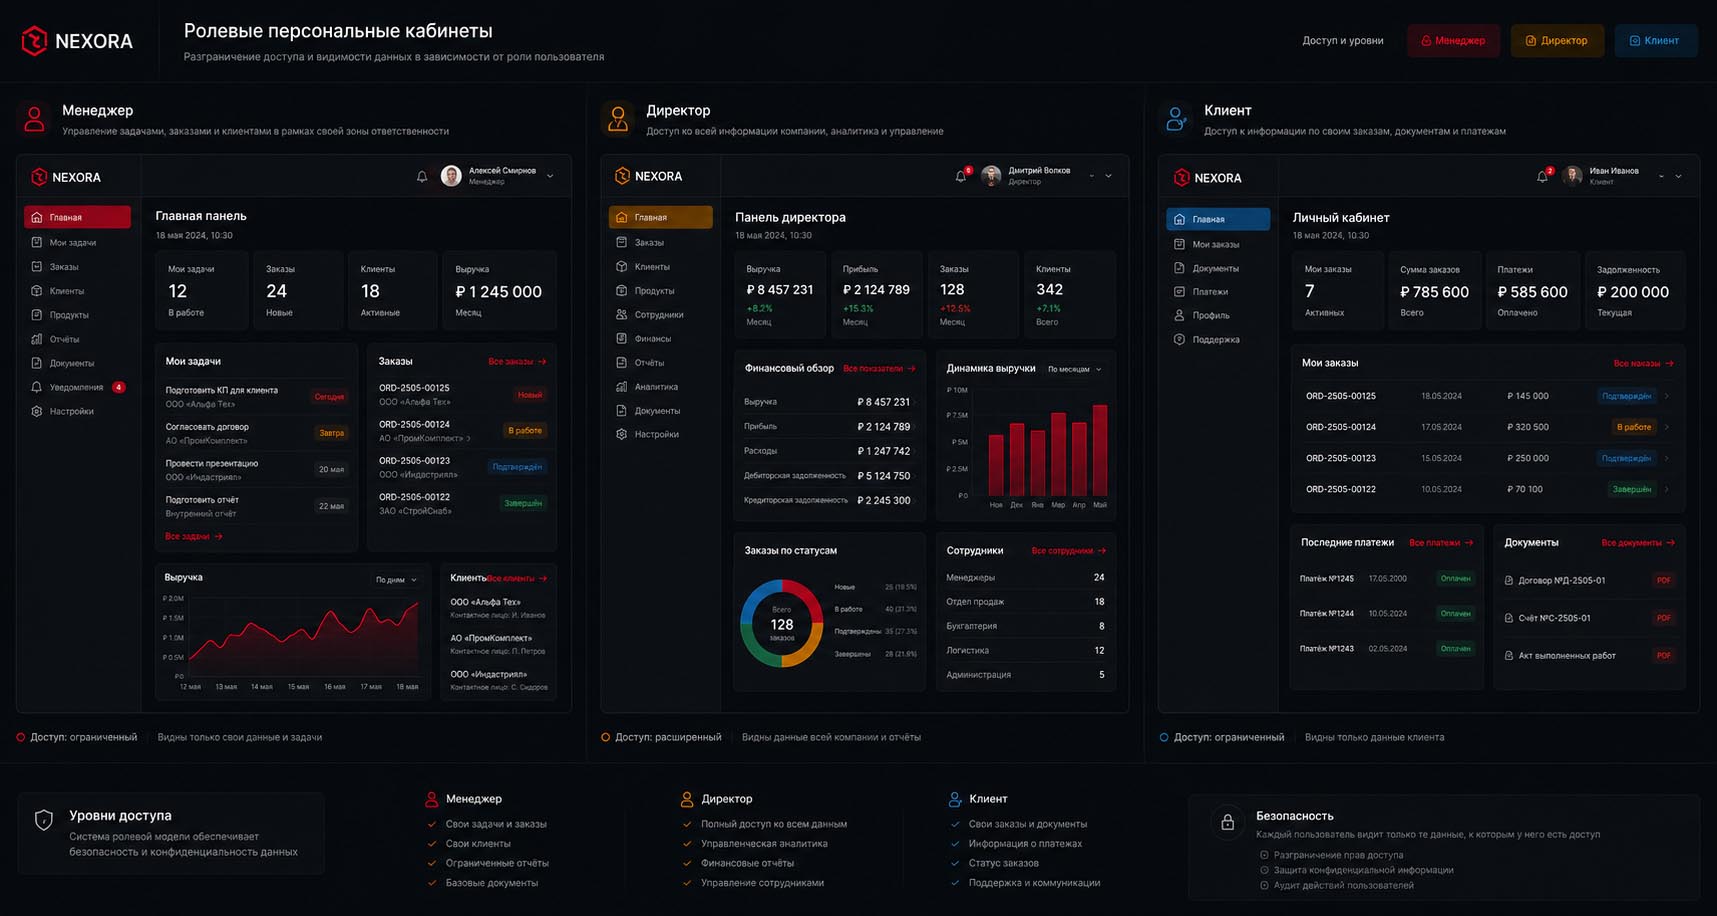Open Уведомления in the Manager sidebar

tap(78, 387)
